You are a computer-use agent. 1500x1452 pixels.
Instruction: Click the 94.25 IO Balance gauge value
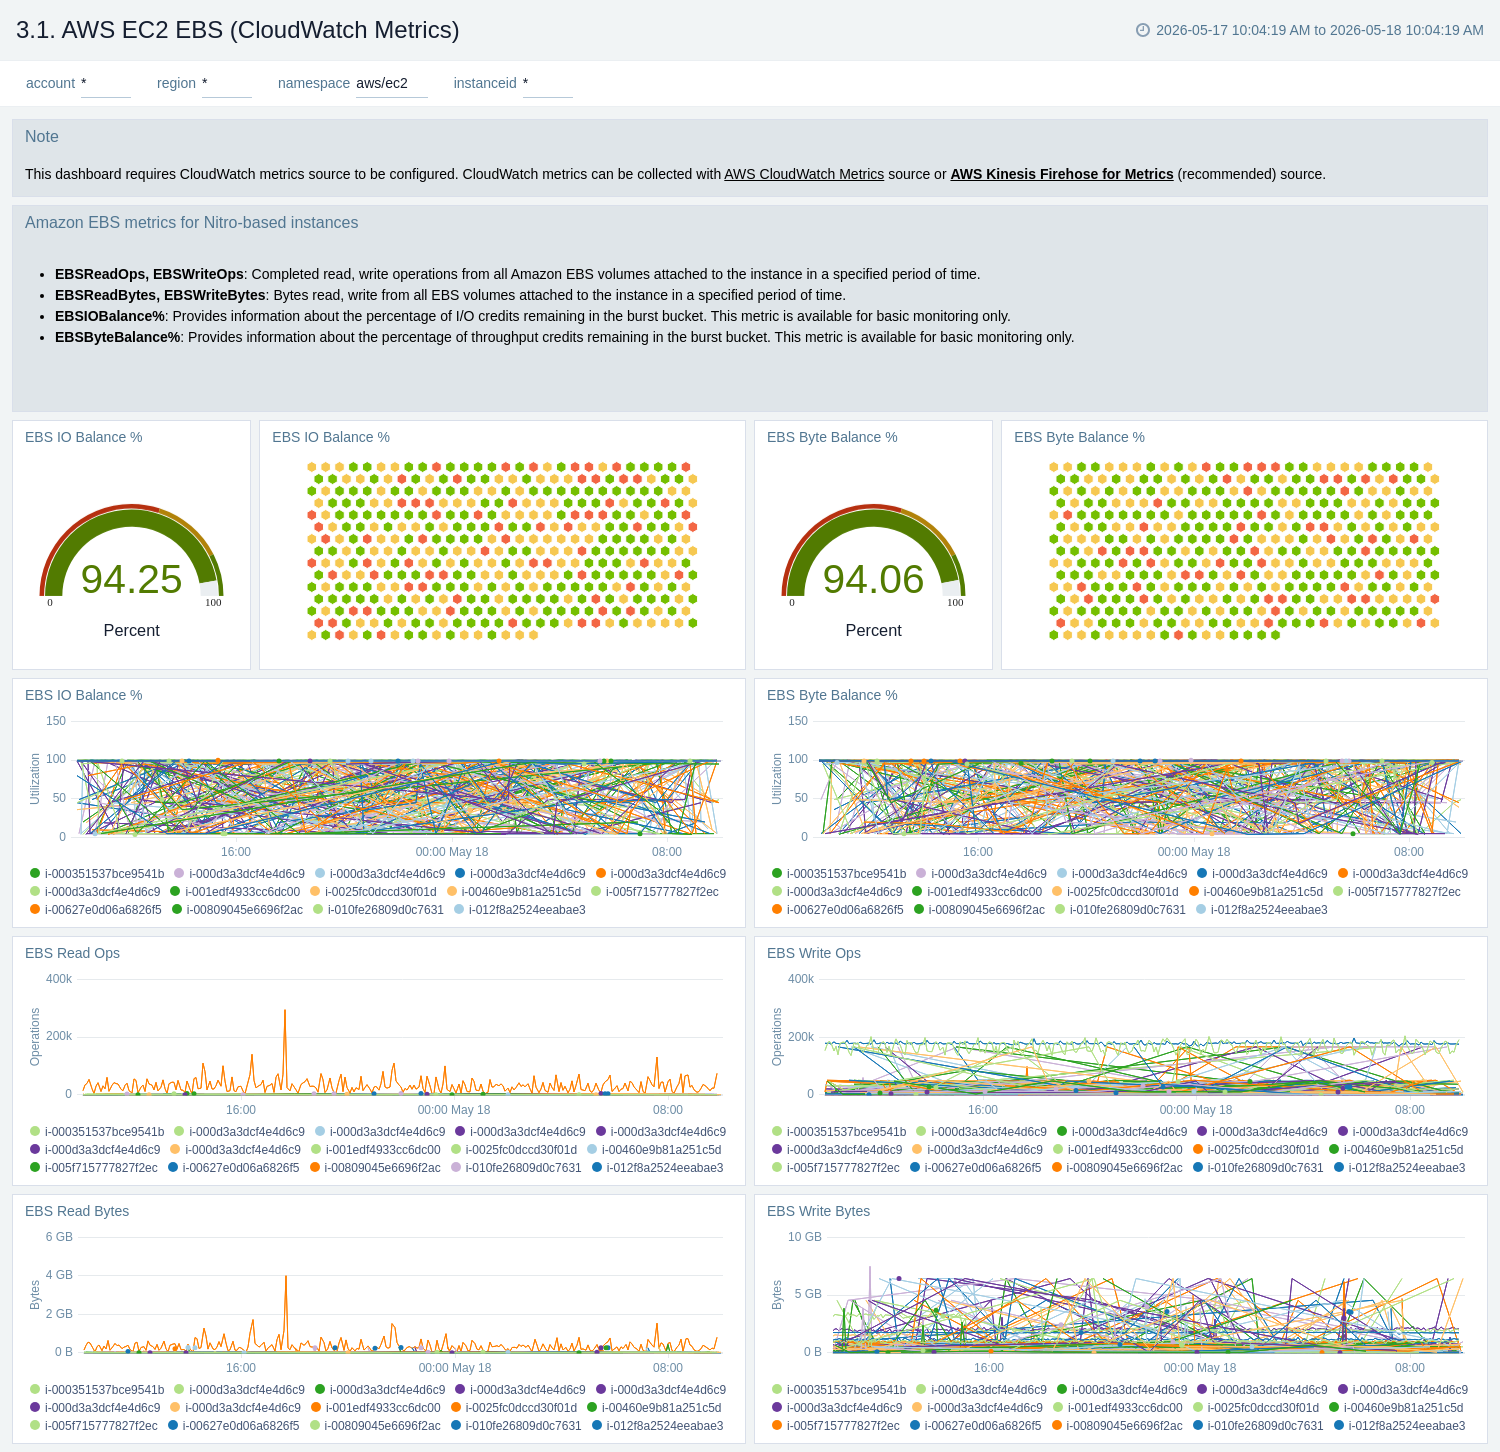[x=131, y=579]
